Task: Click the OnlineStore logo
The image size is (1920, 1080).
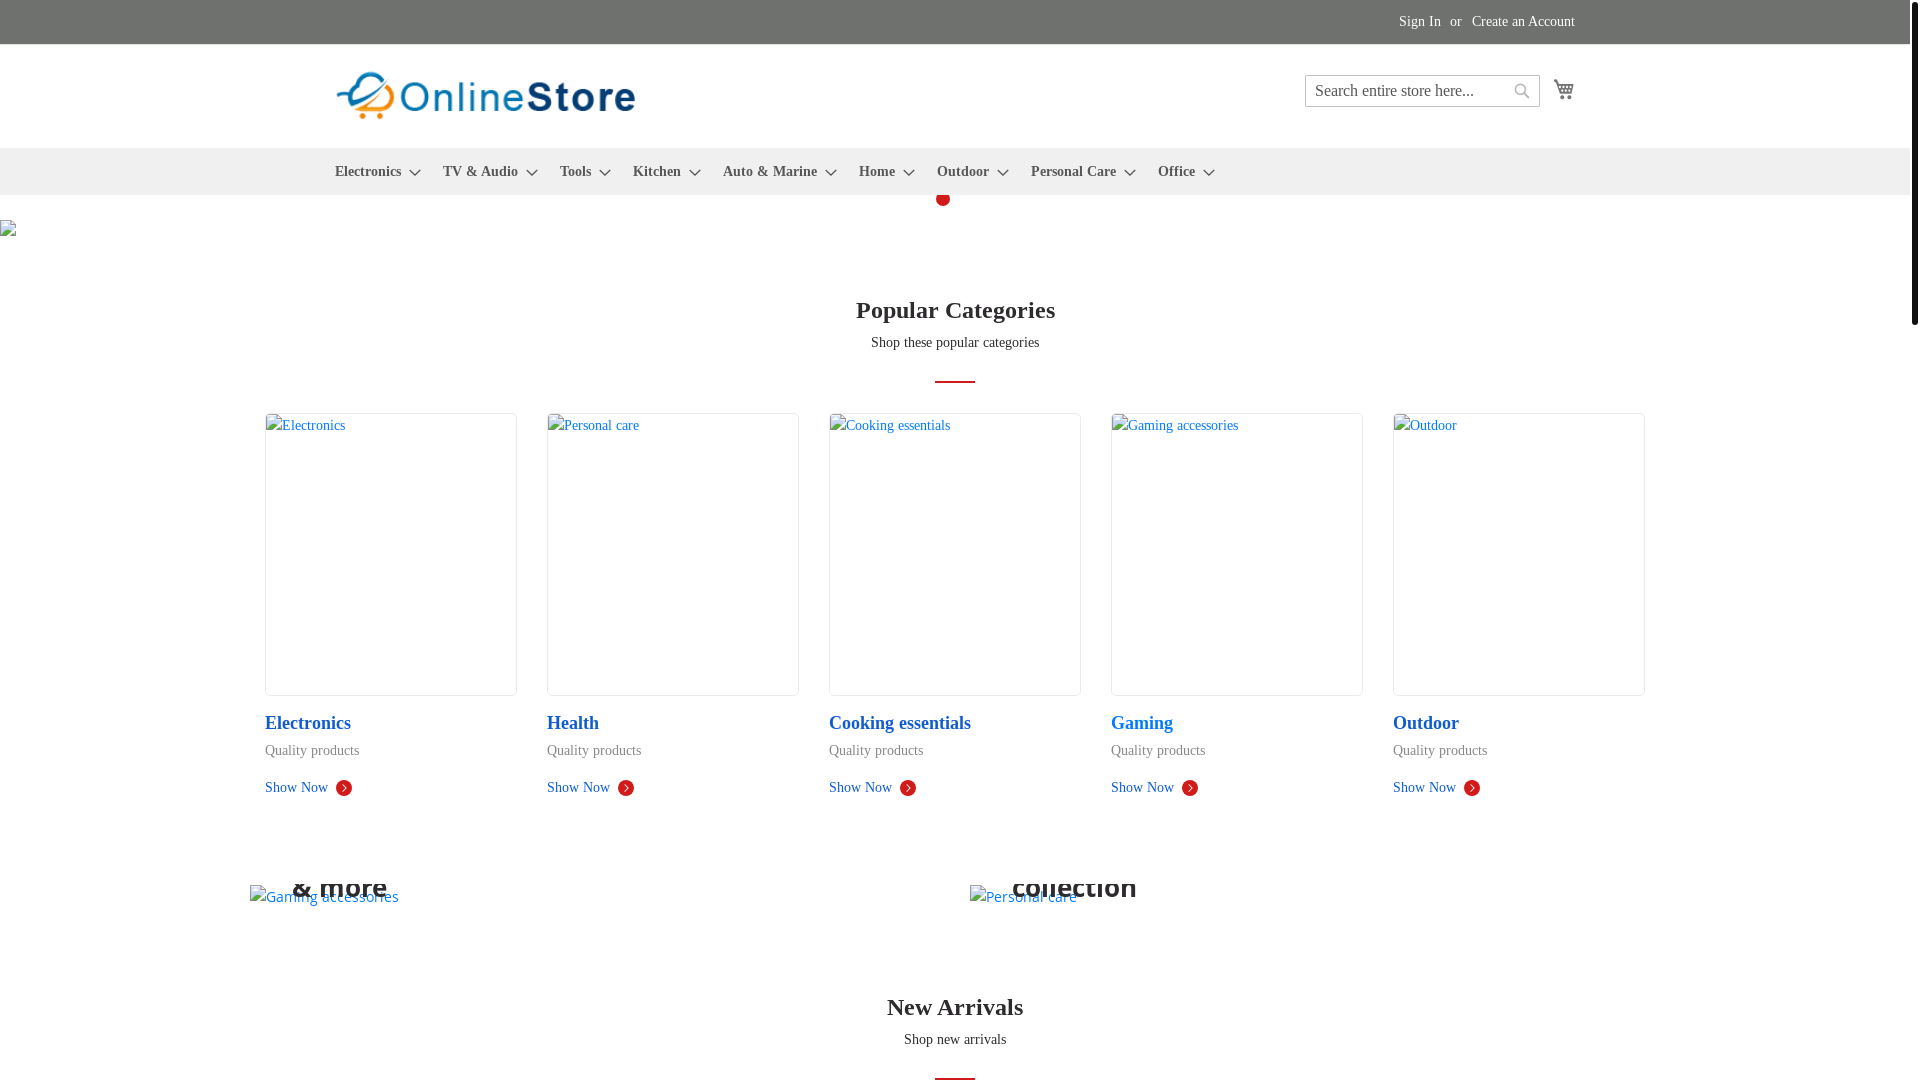Action: point(485,96)
